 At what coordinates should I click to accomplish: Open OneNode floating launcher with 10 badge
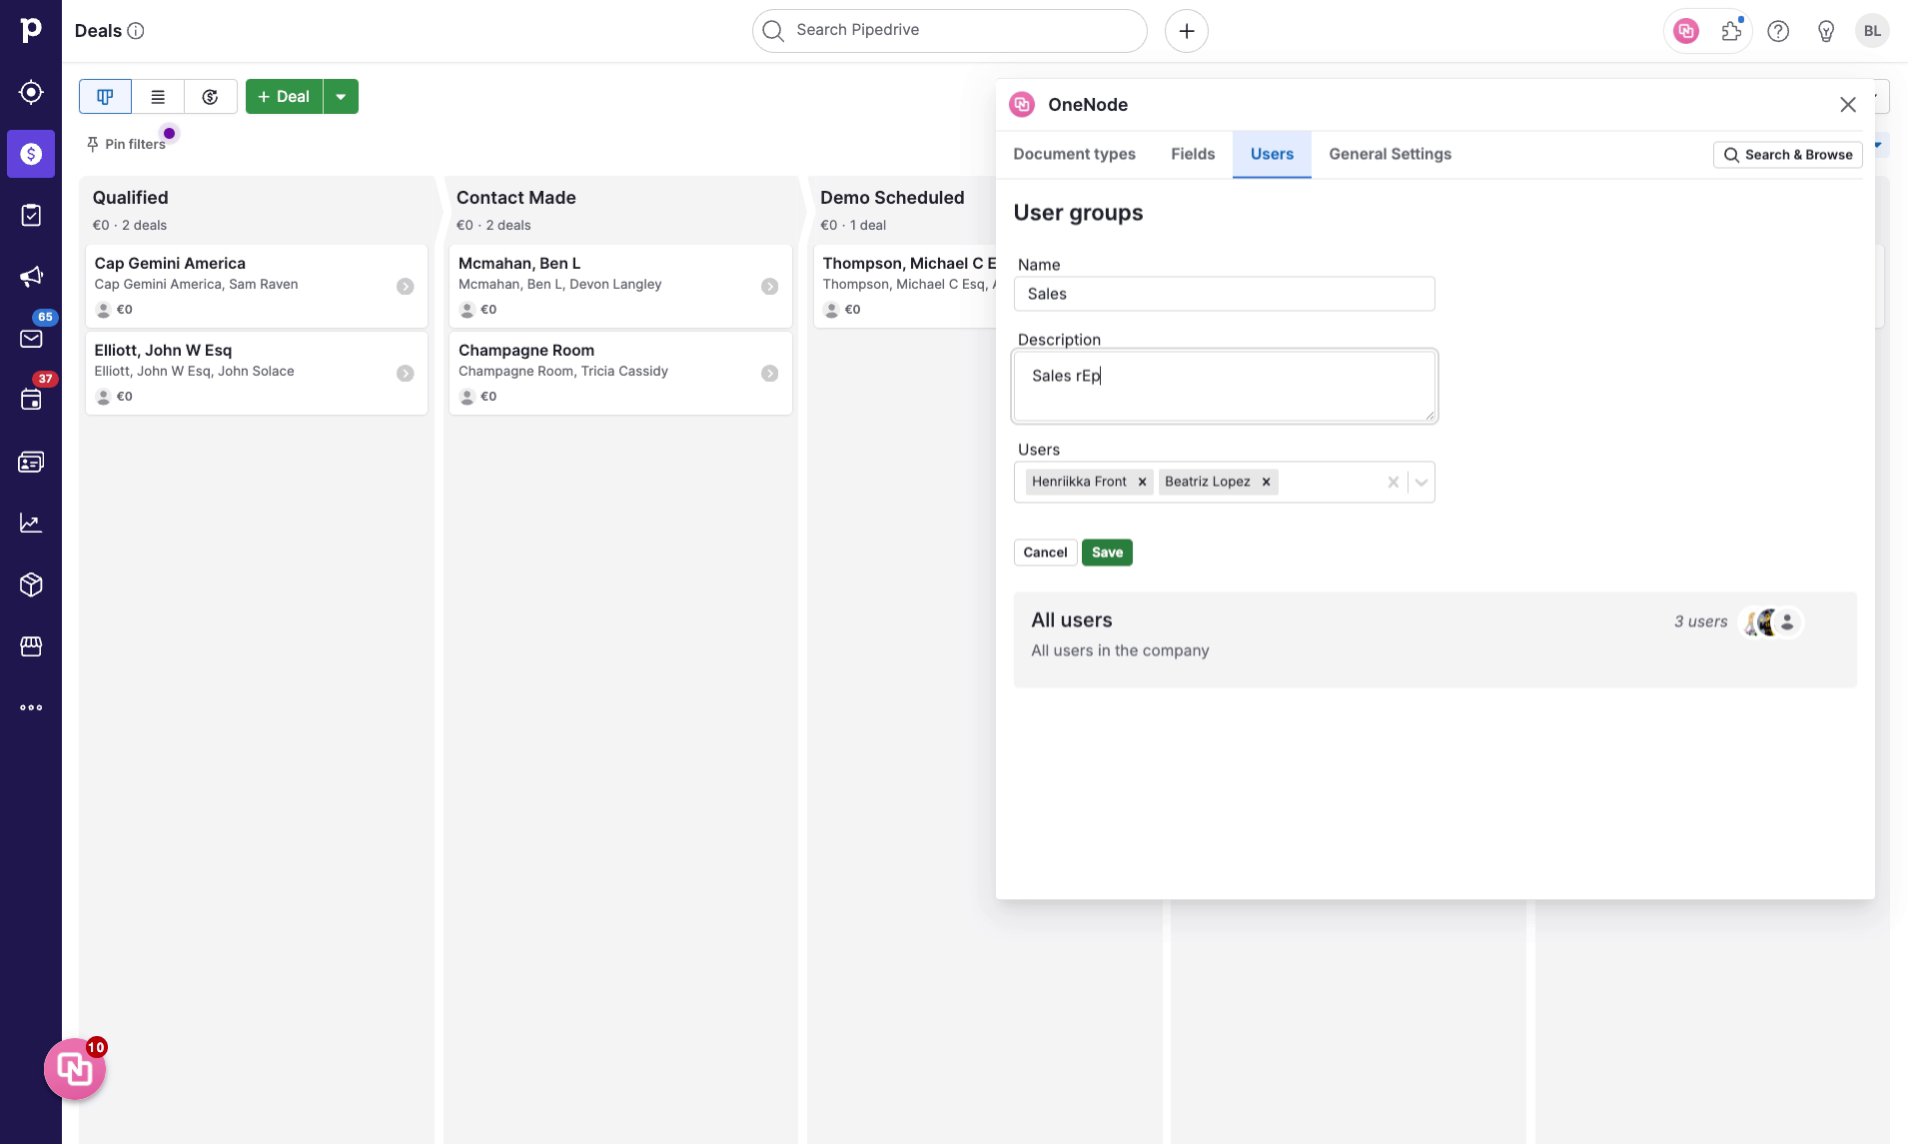[75, 1069]
